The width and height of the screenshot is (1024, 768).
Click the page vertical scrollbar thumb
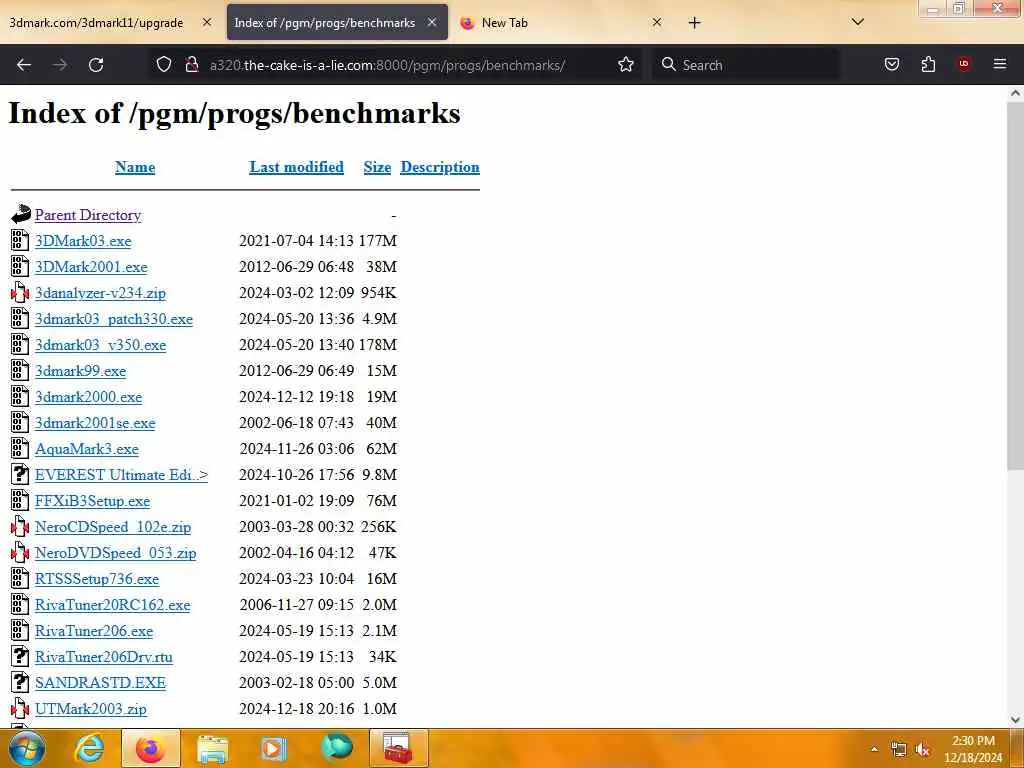click(x=1015, y=285)
